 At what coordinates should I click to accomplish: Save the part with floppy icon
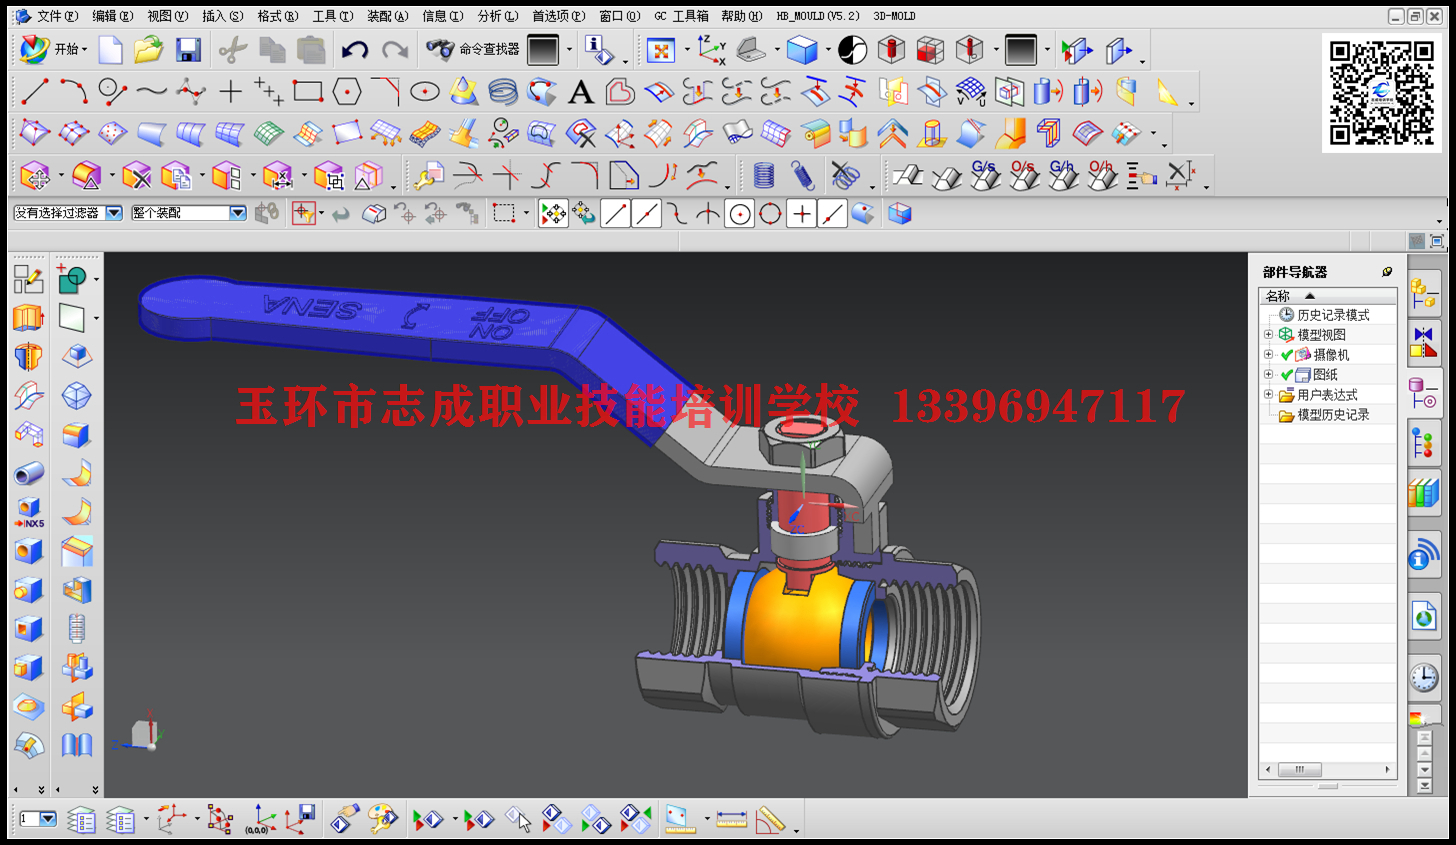(188, 49)
